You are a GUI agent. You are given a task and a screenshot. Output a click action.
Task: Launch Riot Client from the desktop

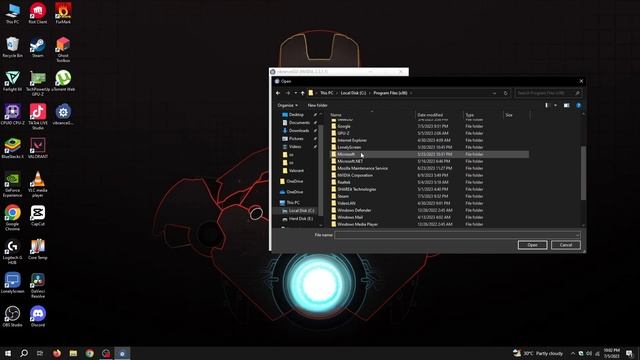pyautogui.click(x=38, y=13)
